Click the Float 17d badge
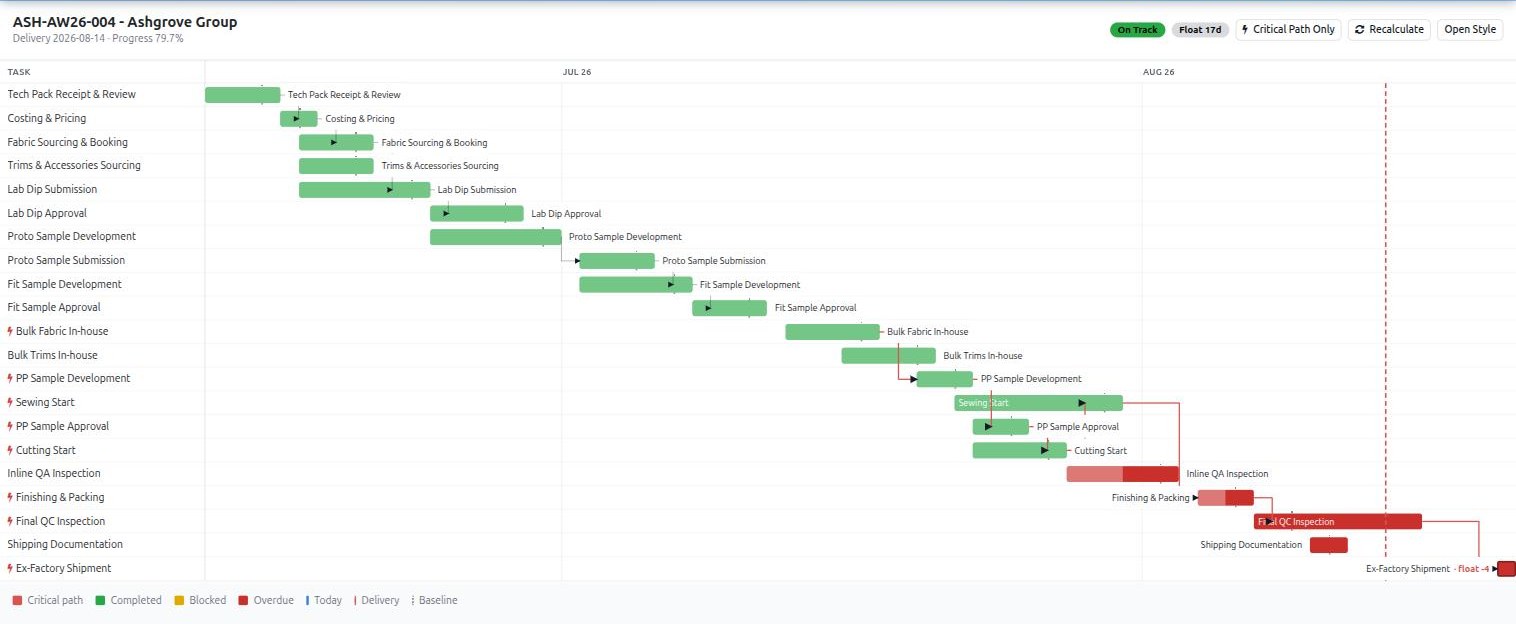The height and width of the screenshot is (624, 1516). [x=1200, y=30]
